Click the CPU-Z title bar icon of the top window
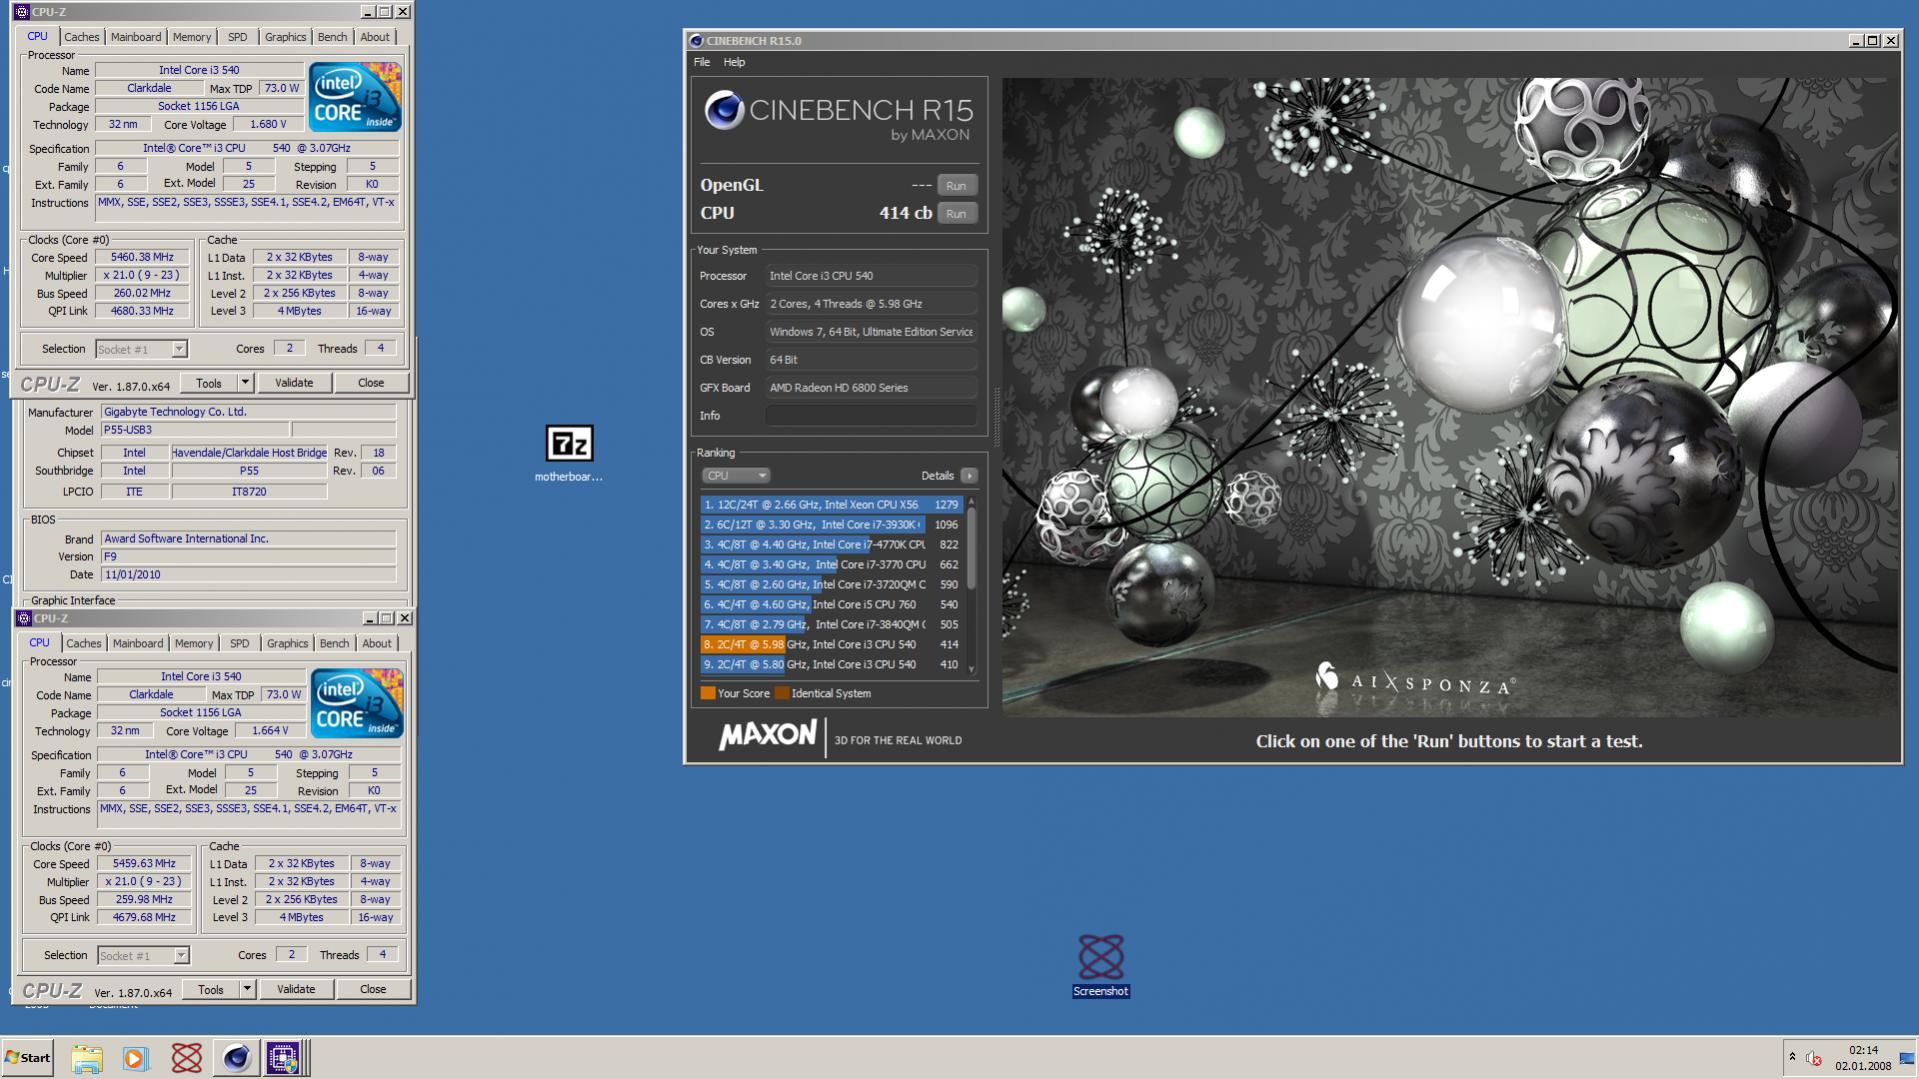 pyautogui.click(x=21, y=12)
